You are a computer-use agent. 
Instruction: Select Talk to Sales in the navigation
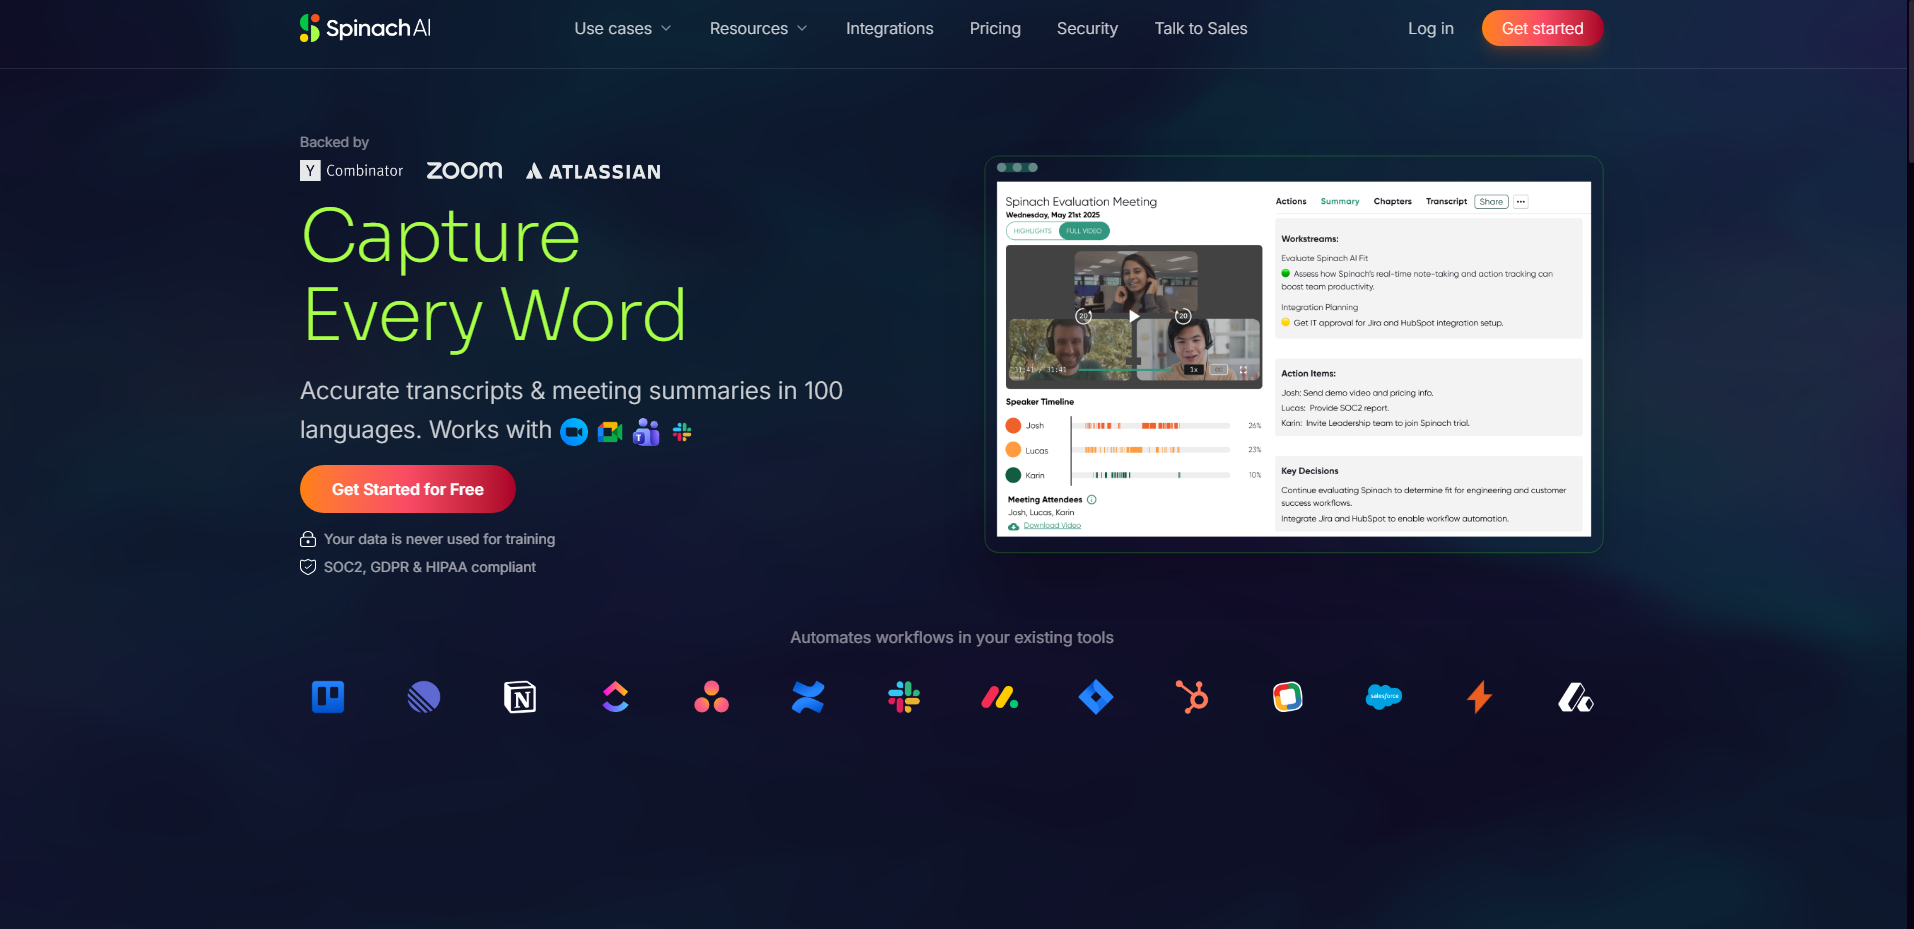(1201, 29)
